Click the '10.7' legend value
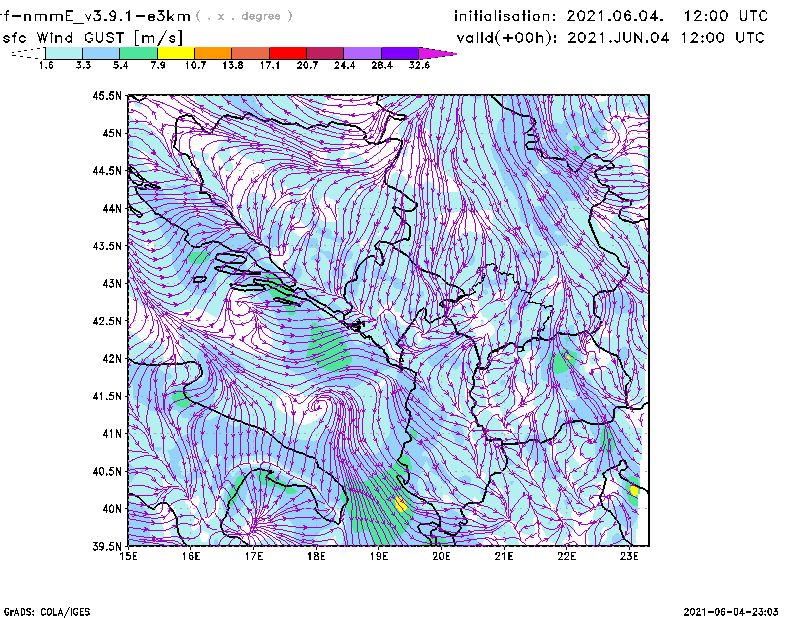800x618 pixels. [x=195, y=65]
